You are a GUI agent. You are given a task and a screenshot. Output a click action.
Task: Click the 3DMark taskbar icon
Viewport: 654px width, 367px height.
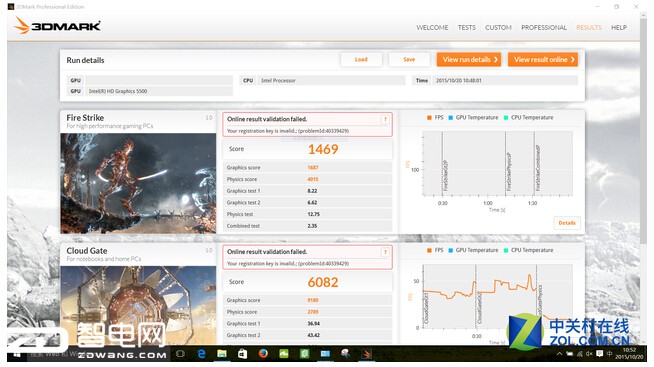click(366, 354)
